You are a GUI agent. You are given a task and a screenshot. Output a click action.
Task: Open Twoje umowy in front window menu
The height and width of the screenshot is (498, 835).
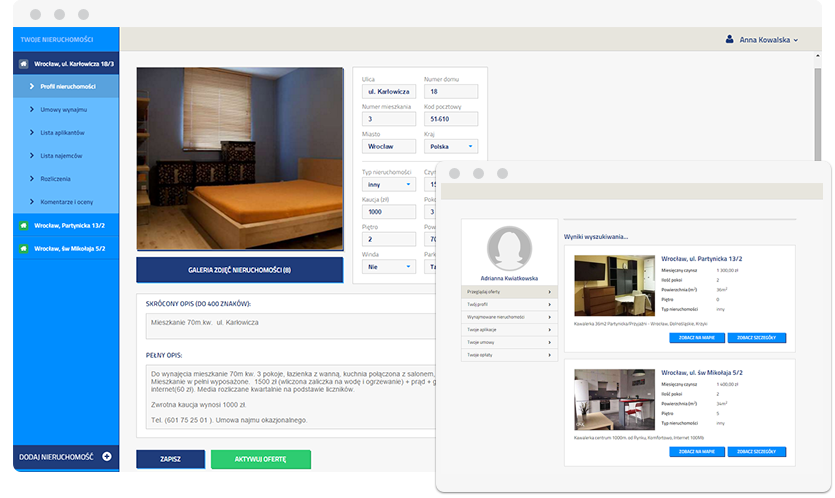[509, 342]
